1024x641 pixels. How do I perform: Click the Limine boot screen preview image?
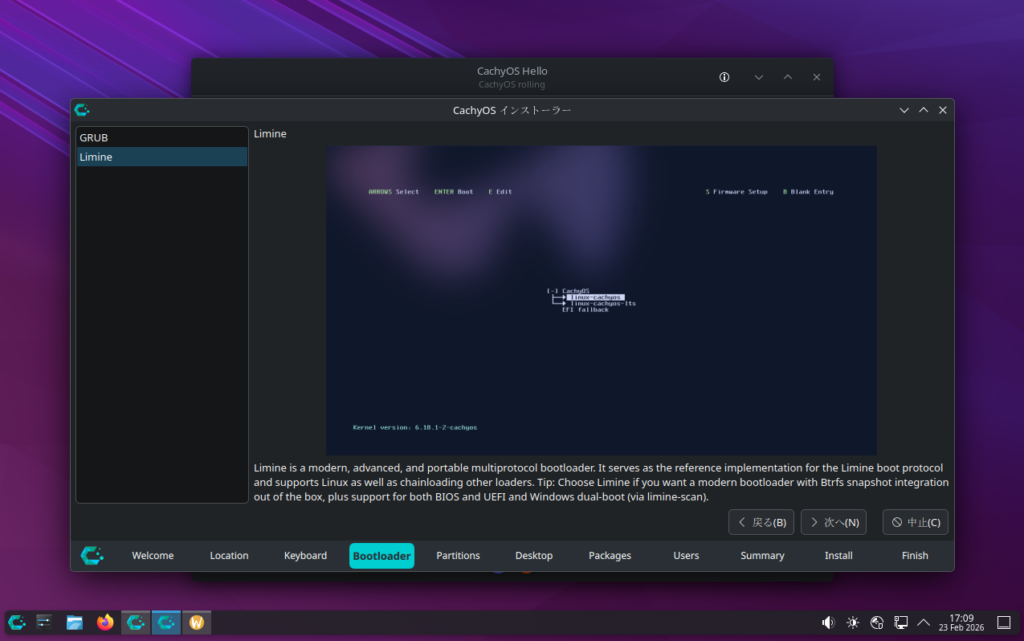coord(601,300)
